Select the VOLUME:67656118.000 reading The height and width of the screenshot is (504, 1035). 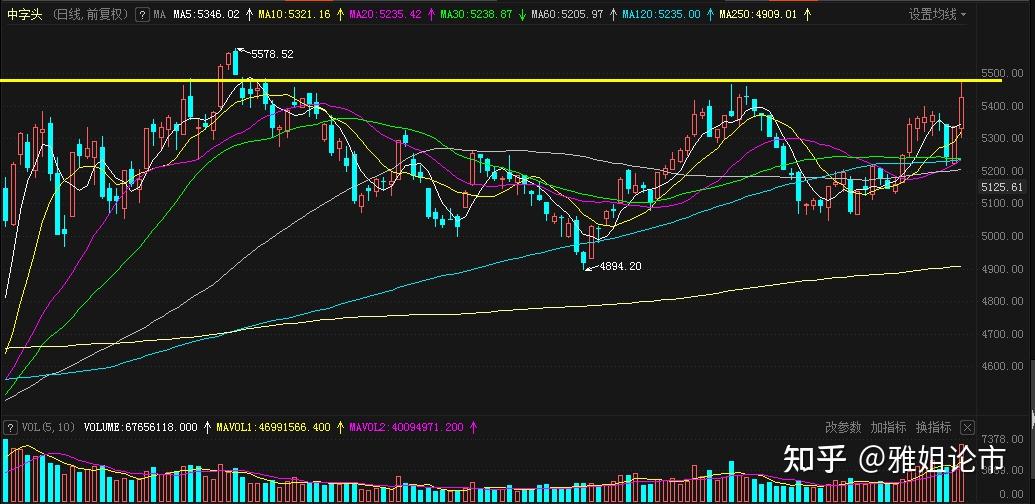point(141,427)
